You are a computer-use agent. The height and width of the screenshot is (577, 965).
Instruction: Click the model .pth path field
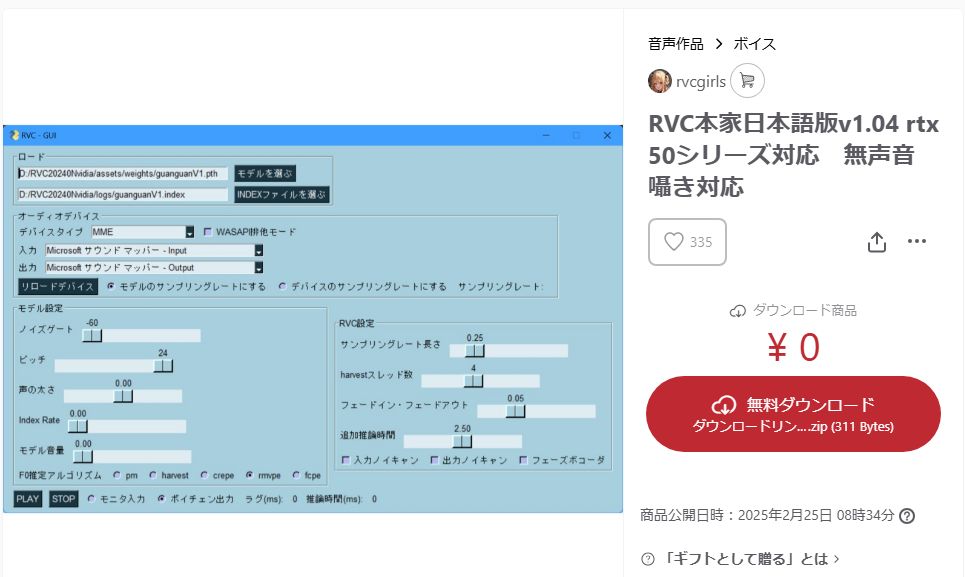click(x=122, y=173)
